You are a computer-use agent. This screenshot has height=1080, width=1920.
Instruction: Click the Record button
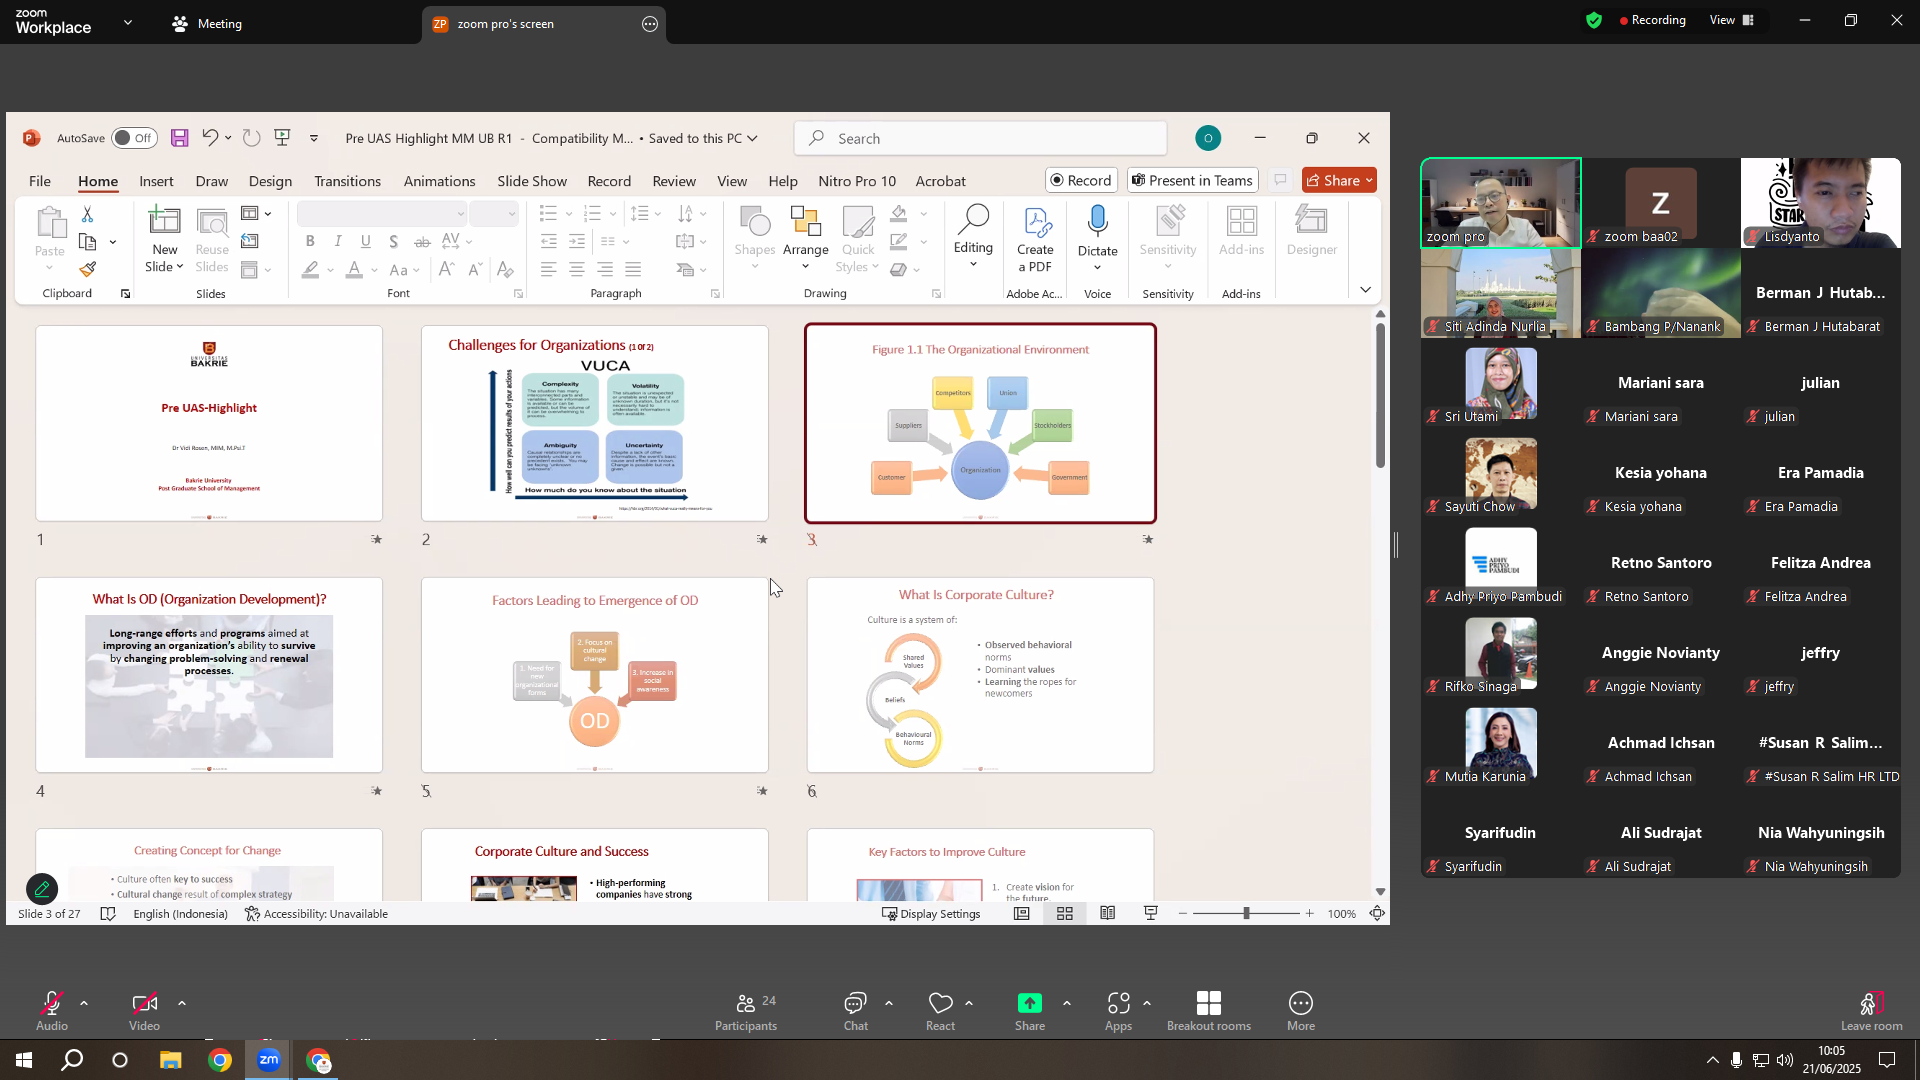click(1081, 180)
